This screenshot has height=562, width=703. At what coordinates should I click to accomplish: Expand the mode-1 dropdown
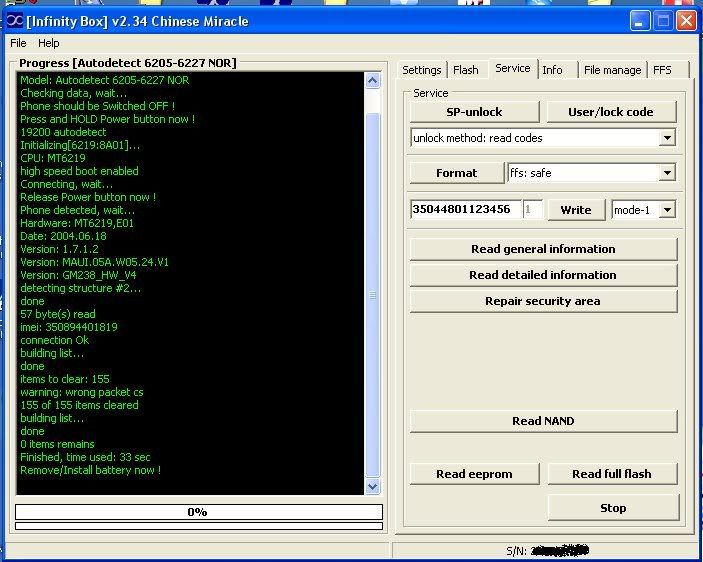(667, 210)
